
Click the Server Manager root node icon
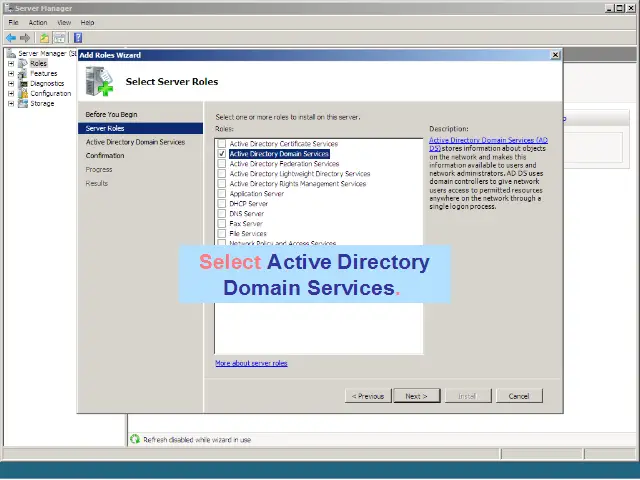[x=11, y=53]
